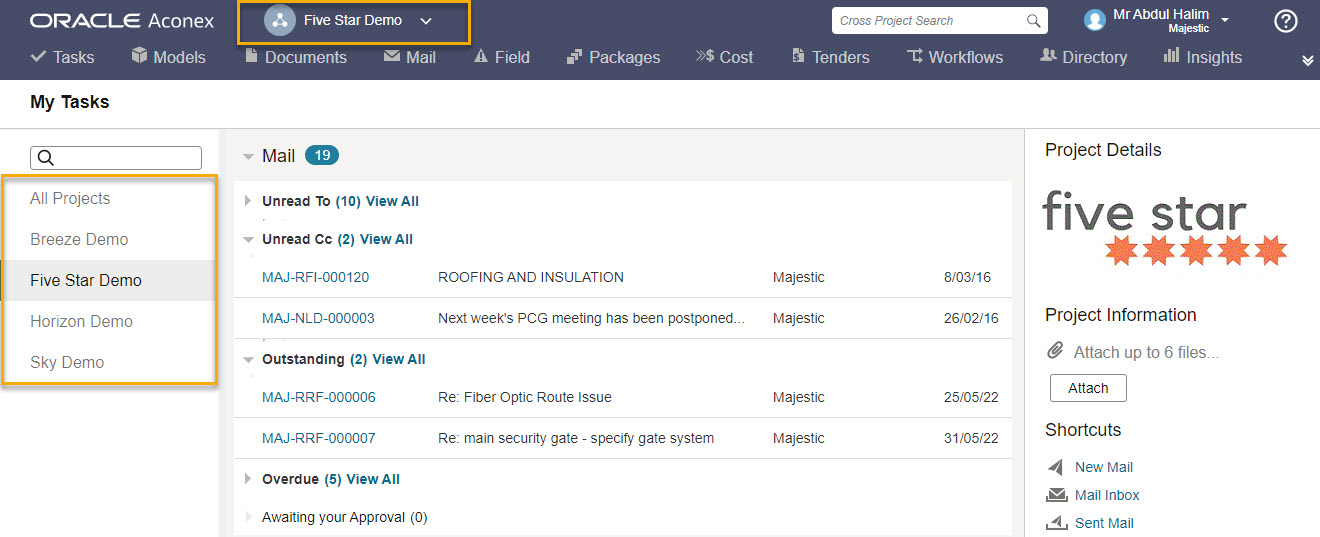This screenshot has height=537, width=1320.
Task: Click the Mail Inbox envelope icon
Action: pos(1057,495)
